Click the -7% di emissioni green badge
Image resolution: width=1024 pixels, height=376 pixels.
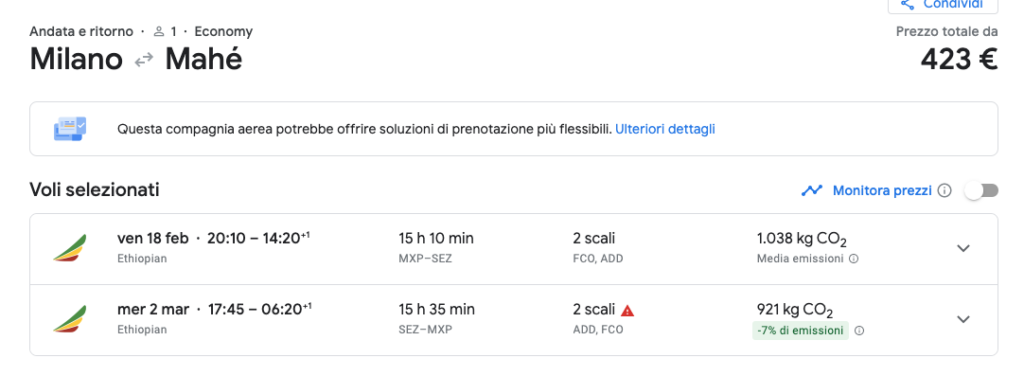pyautogui.click(x=800, y=330)
